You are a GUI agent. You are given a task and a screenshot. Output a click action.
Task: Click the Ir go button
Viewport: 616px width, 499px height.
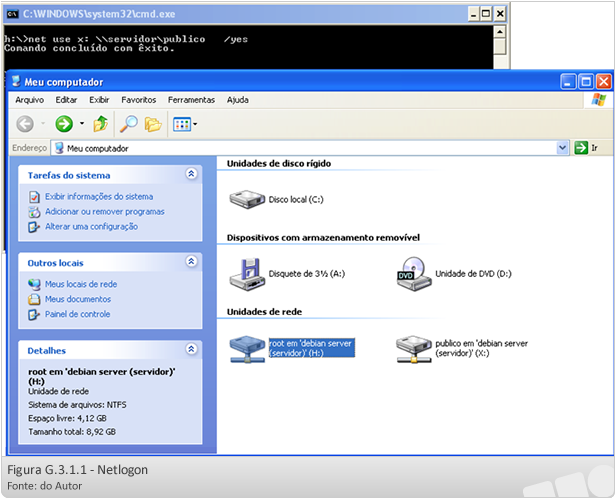click(586, 148)
